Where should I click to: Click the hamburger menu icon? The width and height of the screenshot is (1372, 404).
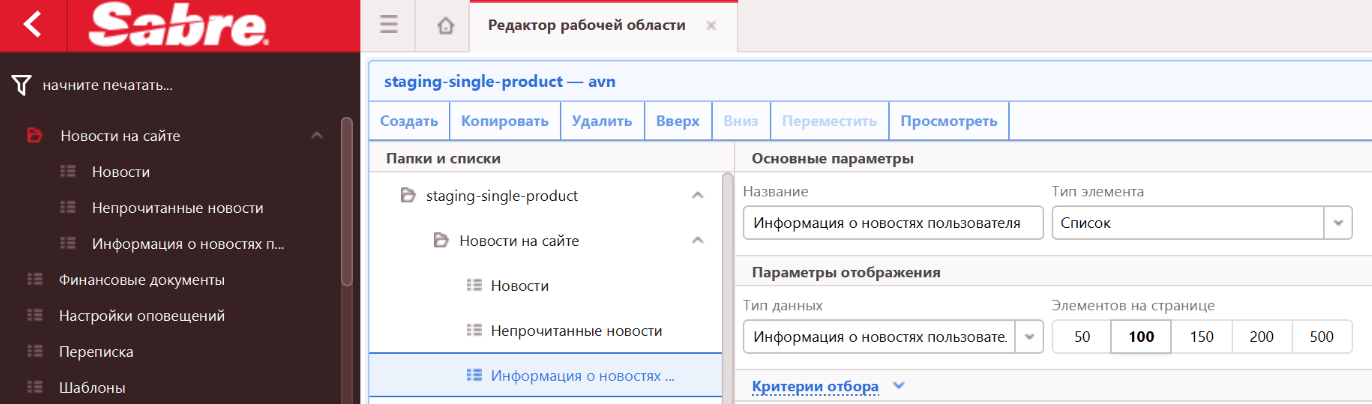pos(389,26)
